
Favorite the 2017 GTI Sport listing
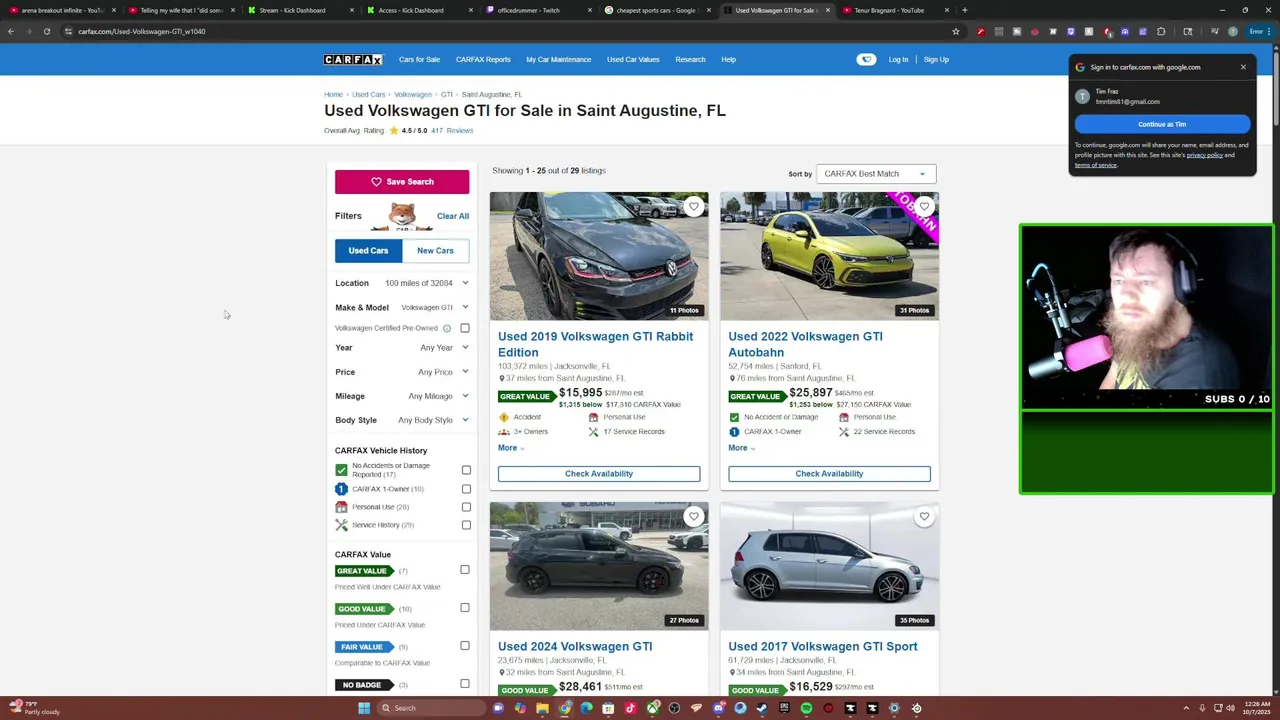924,517
